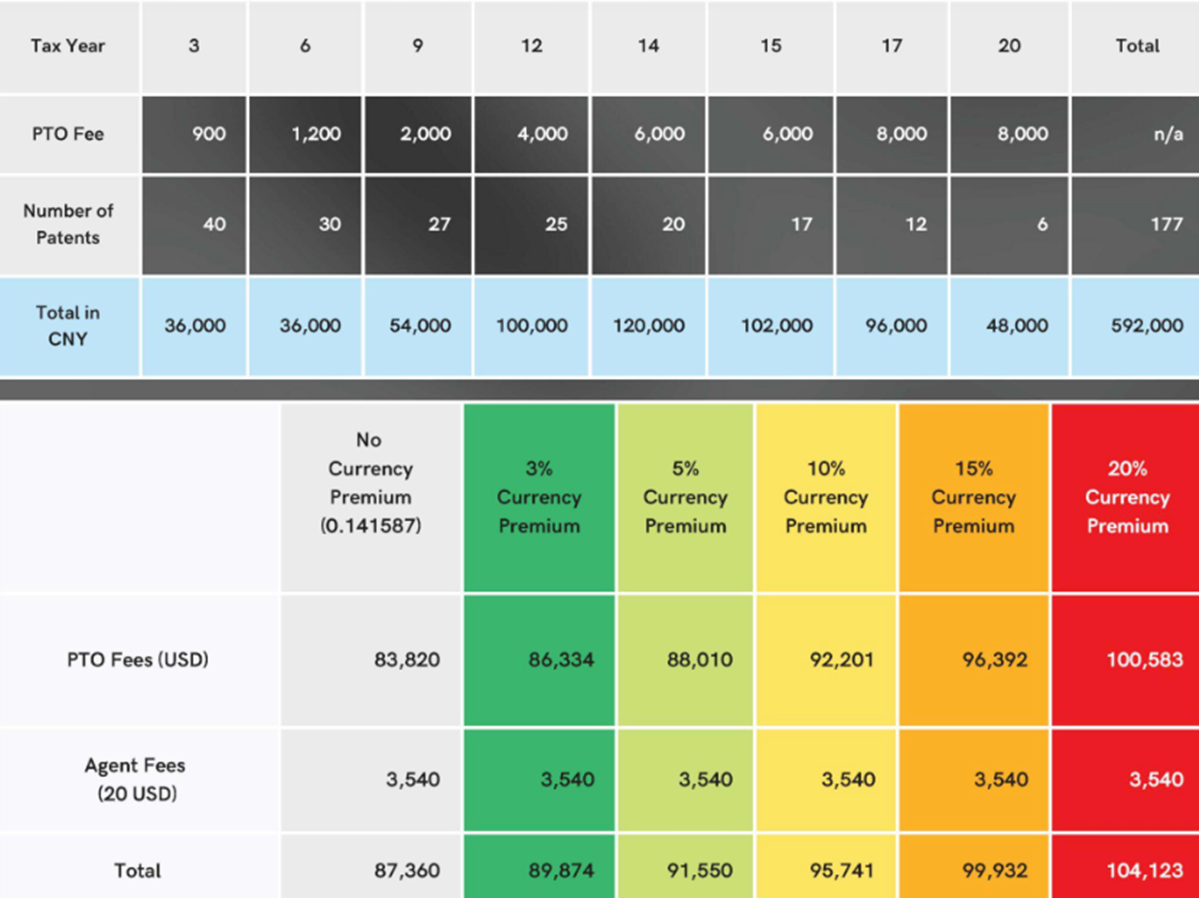Select the red 20% Currency Premium header
The width and height of the screenshot is (1199, 898).
[1126, 497]
